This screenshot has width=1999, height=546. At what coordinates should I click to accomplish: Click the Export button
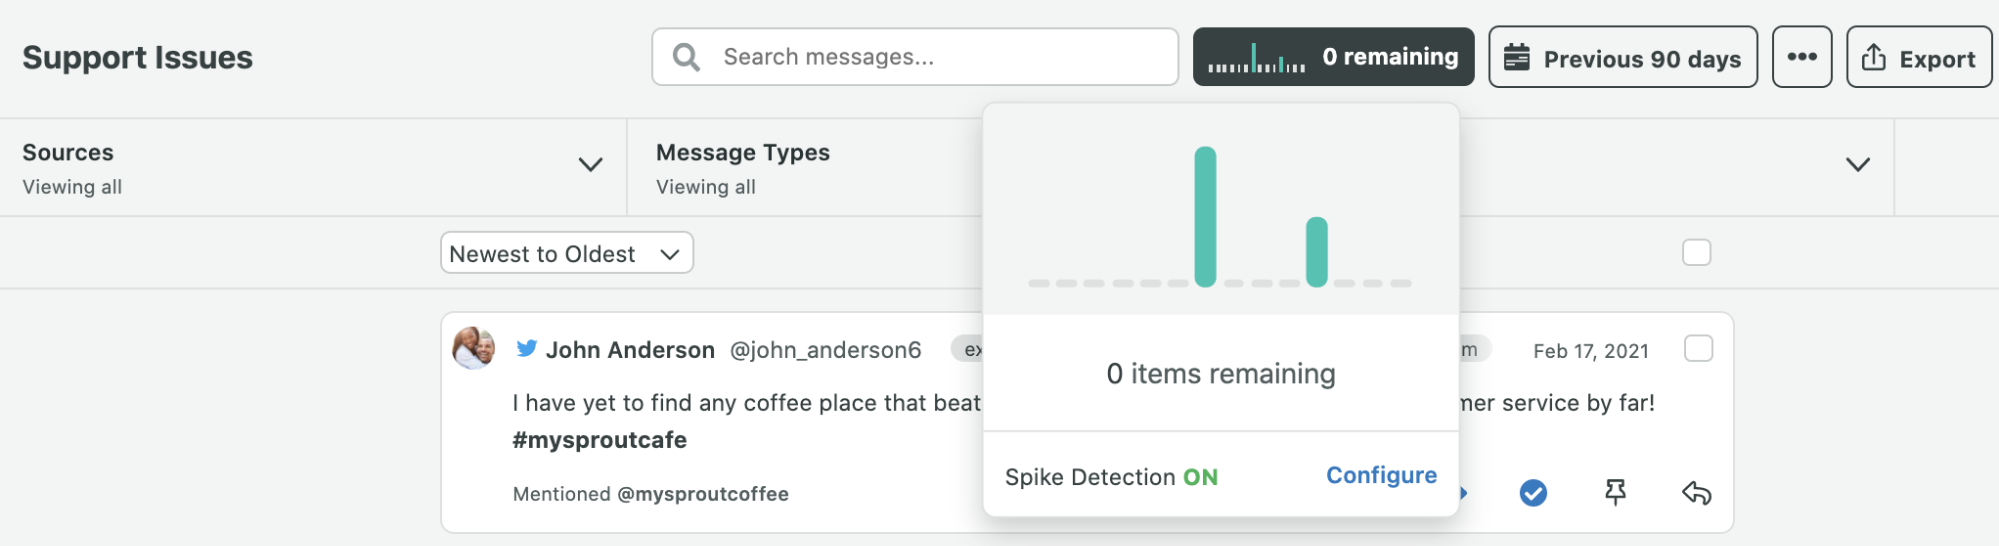tap(1918, 57)
